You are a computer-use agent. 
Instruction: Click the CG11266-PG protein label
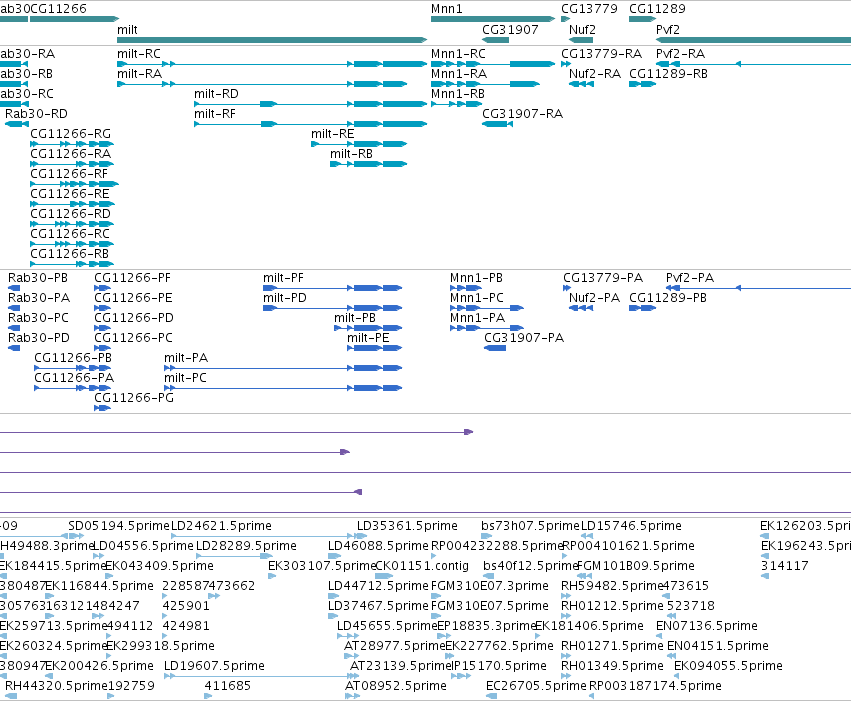coord(134,398)
